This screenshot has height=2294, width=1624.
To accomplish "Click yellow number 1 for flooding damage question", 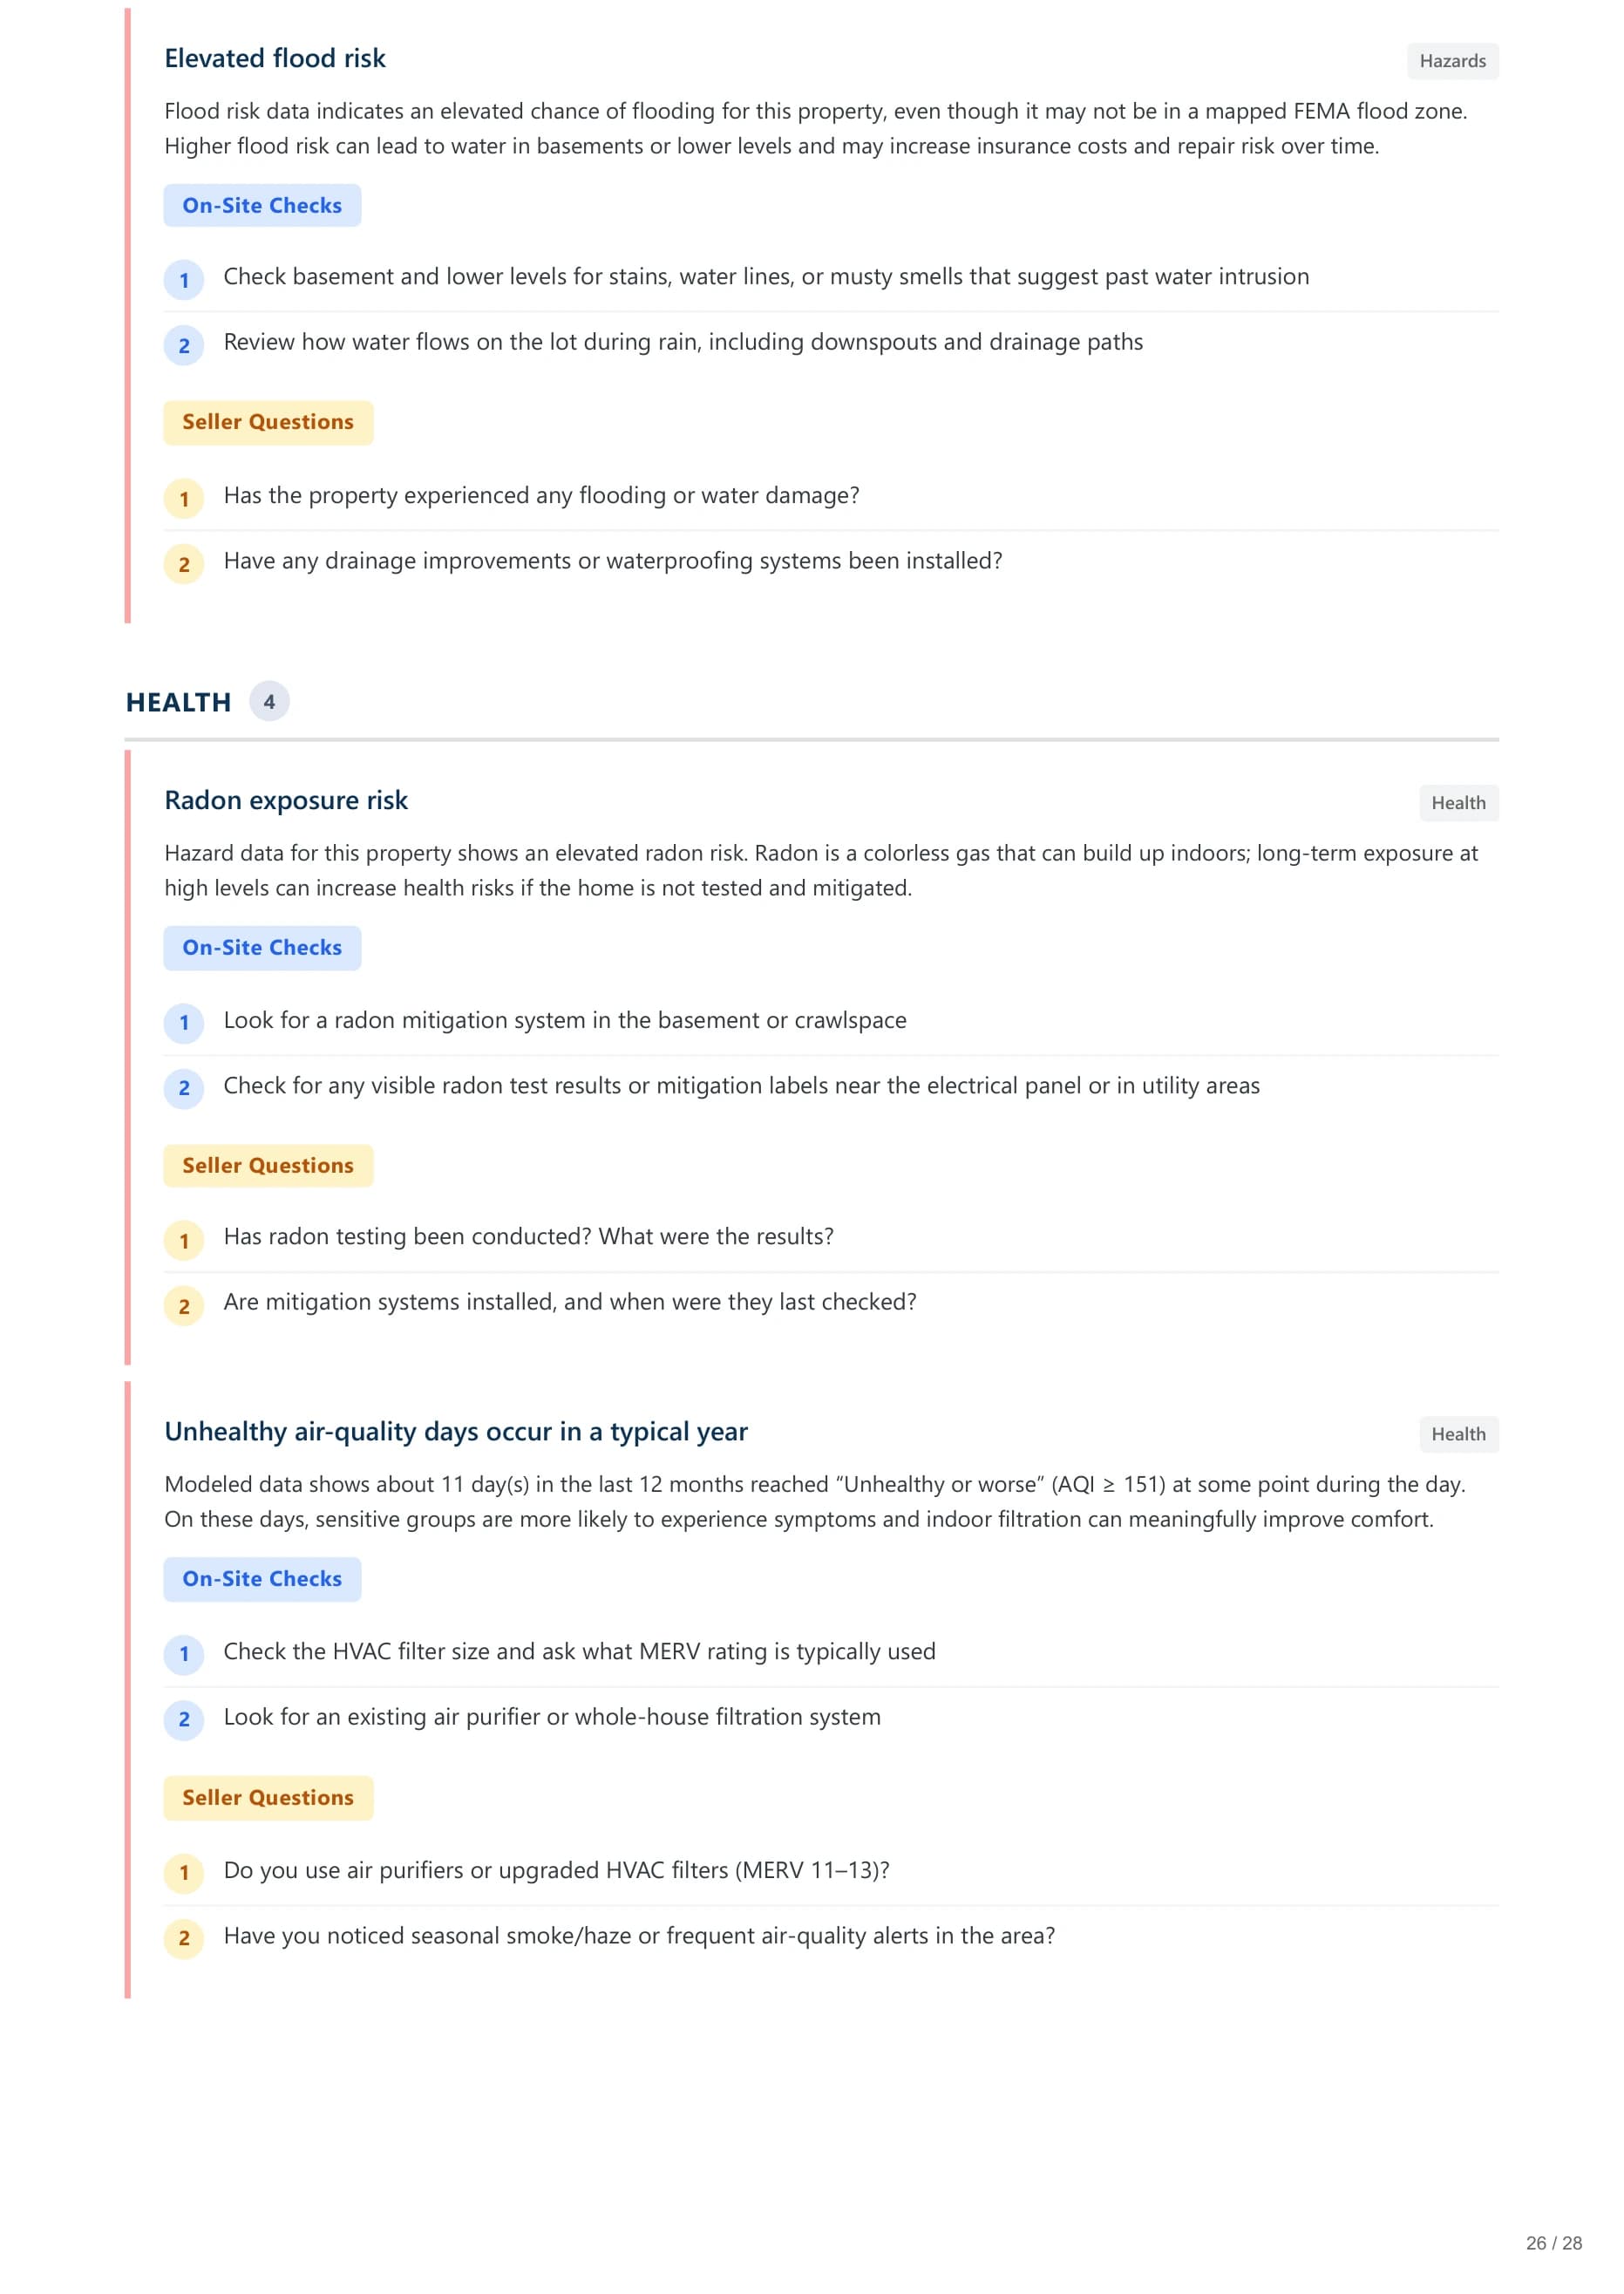I will coord(184,499).
